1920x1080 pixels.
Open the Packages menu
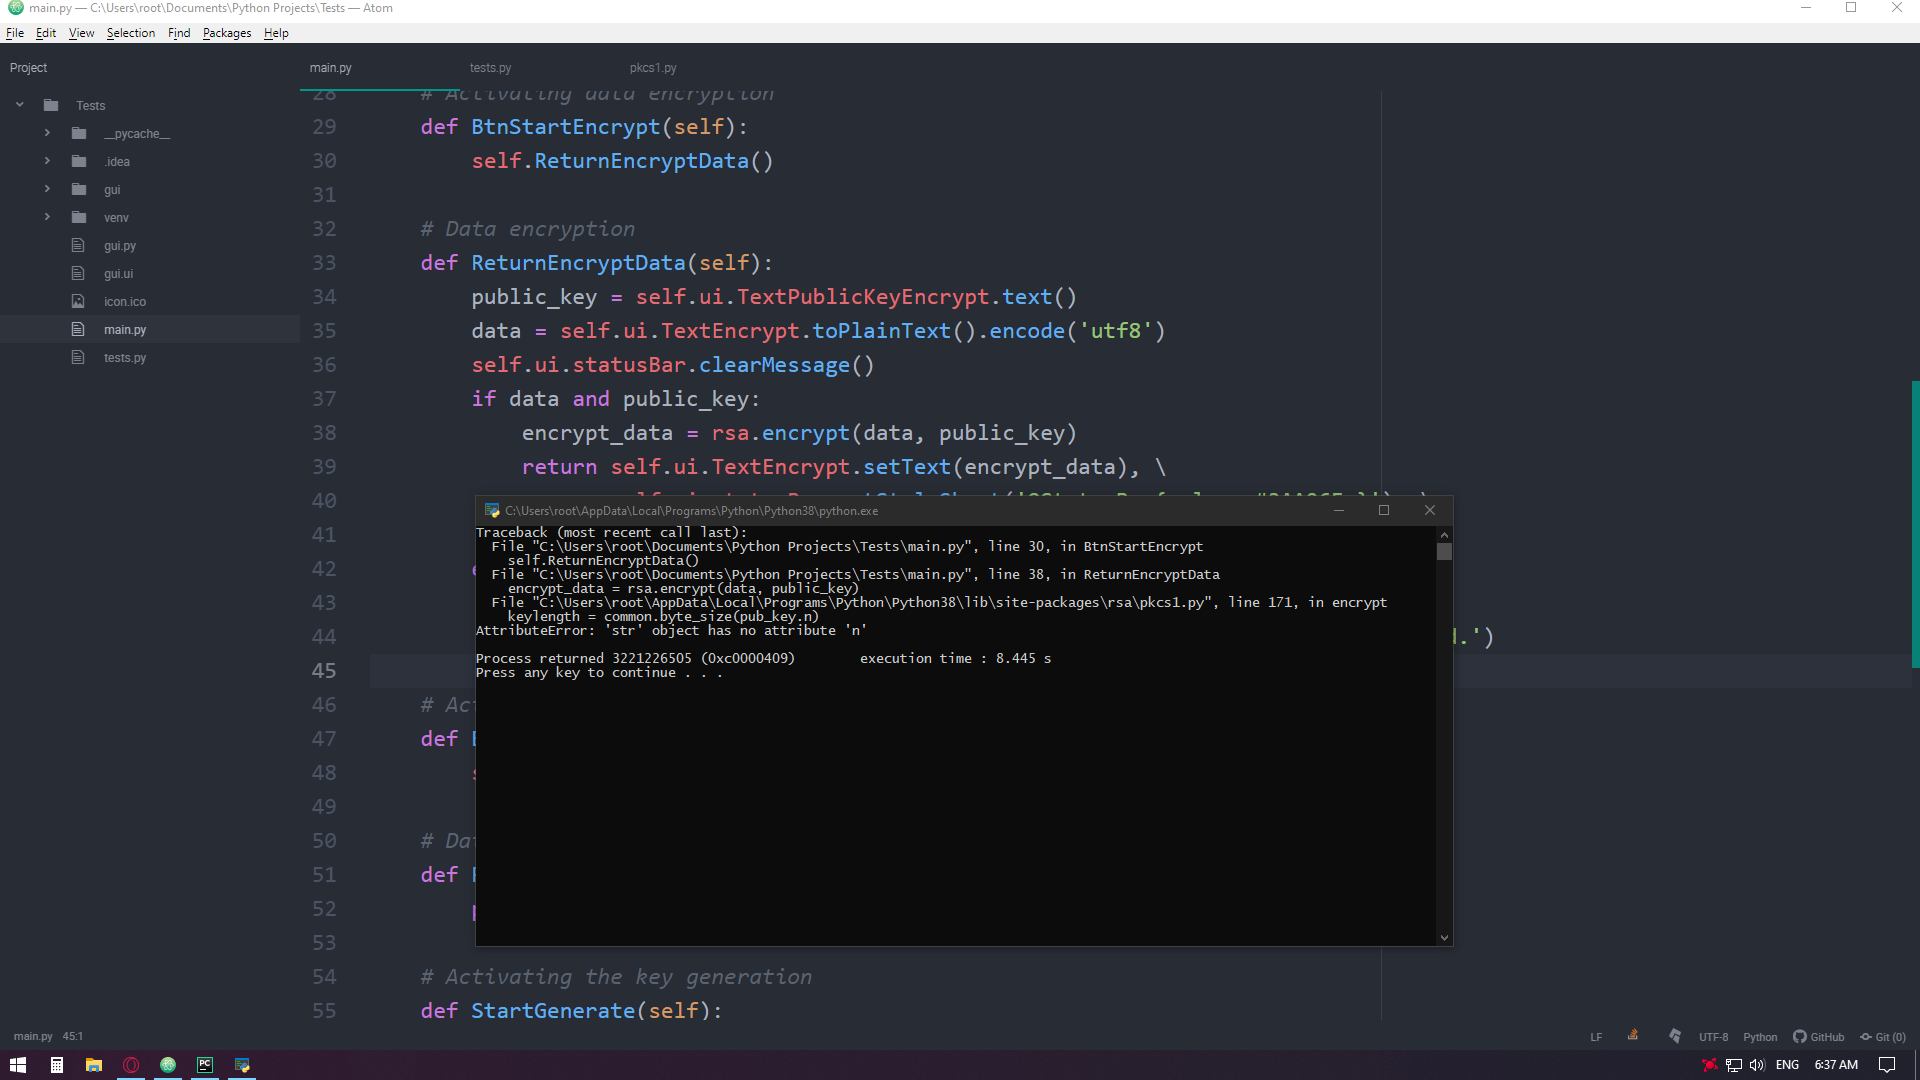tap(227, 33)
